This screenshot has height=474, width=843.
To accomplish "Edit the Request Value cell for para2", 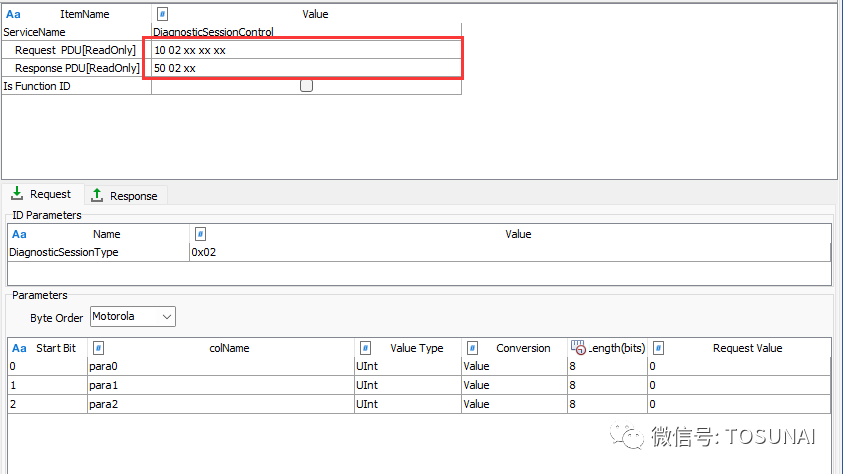I will point(739,404).
